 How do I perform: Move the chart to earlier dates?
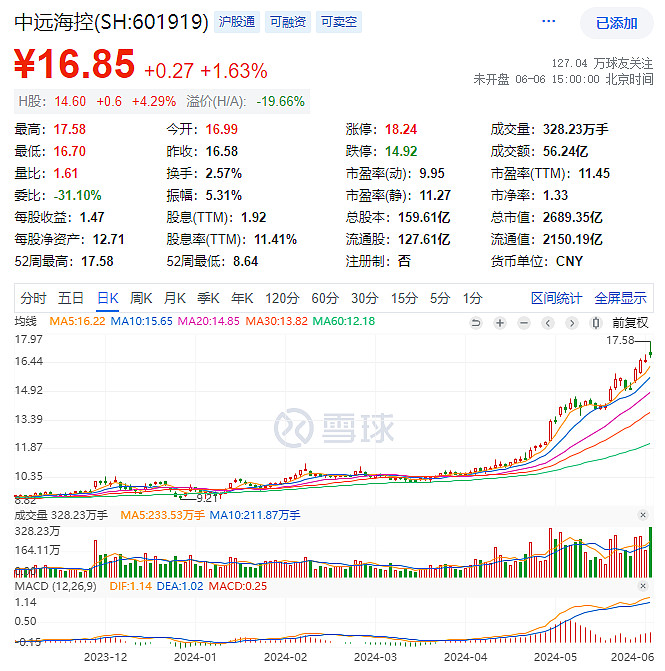[548, 323]
